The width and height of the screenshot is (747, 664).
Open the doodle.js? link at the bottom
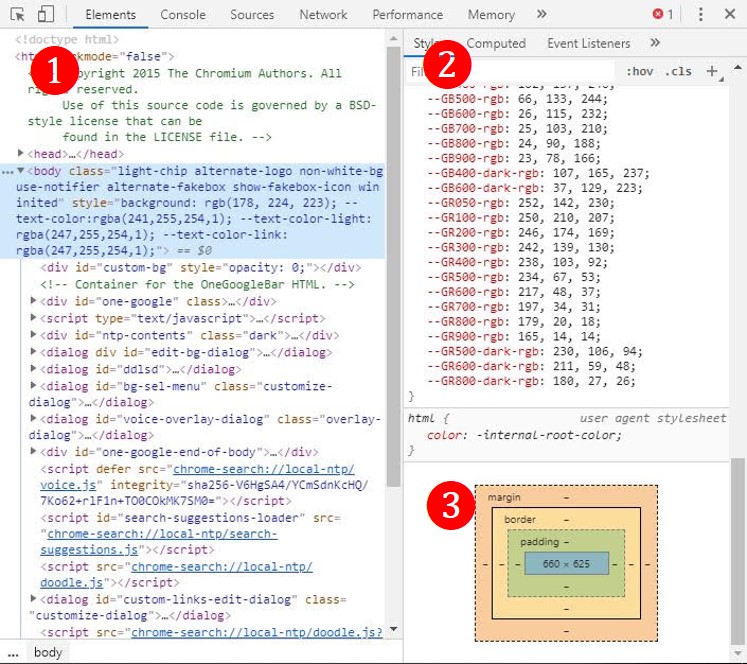pyautogui.click(x=257, y=632)
